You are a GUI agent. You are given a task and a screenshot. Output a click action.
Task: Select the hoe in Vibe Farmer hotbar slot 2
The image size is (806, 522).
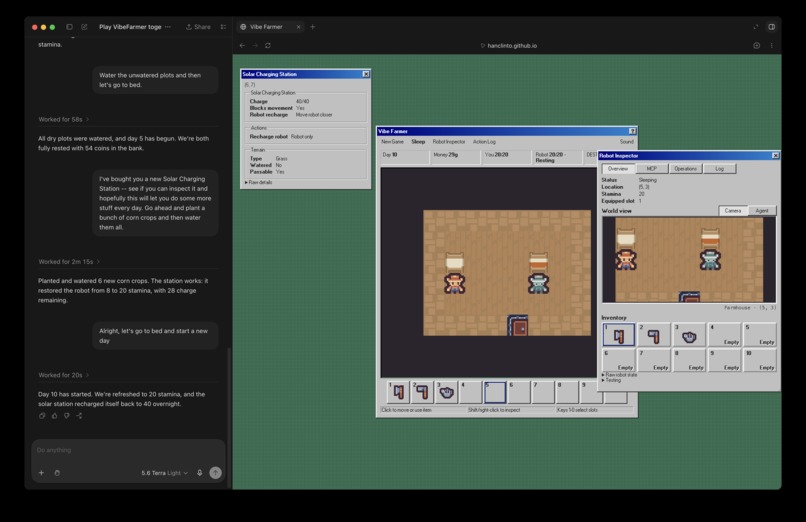coord(422,393)
